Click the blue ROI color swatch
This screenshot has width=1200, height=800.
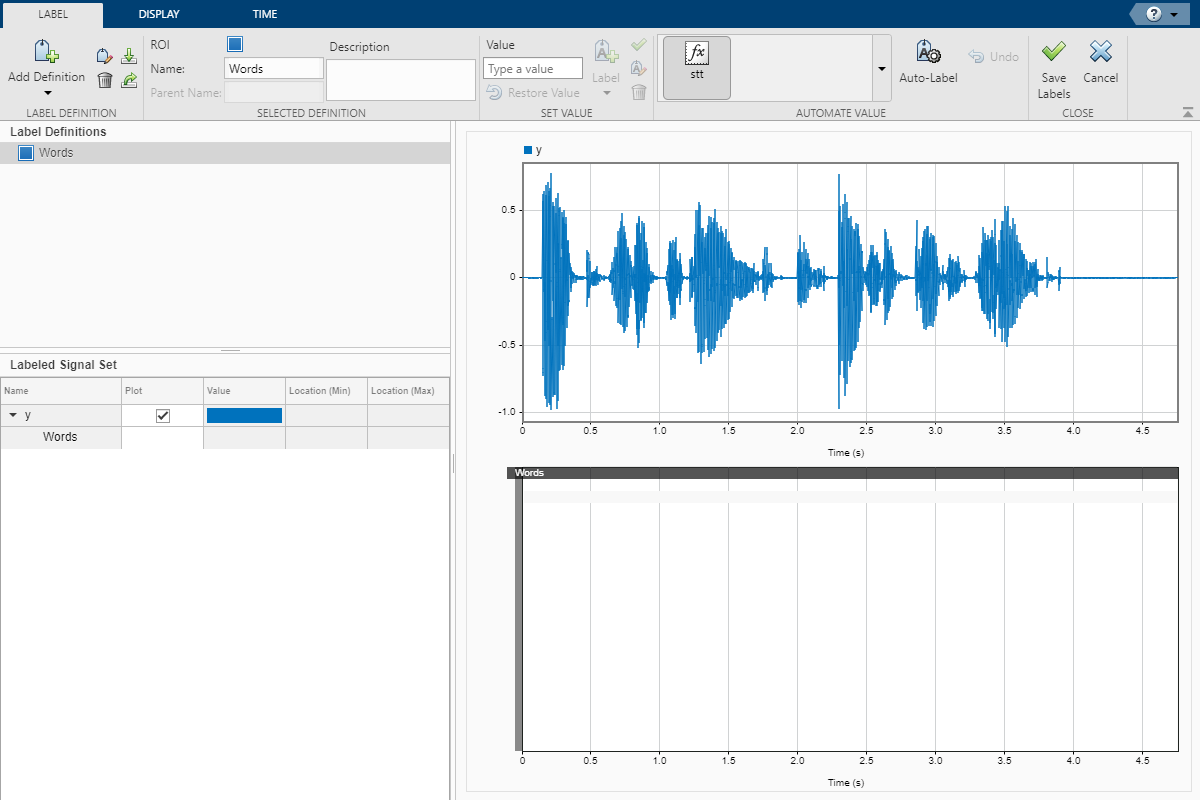click(x=235, y=44)
